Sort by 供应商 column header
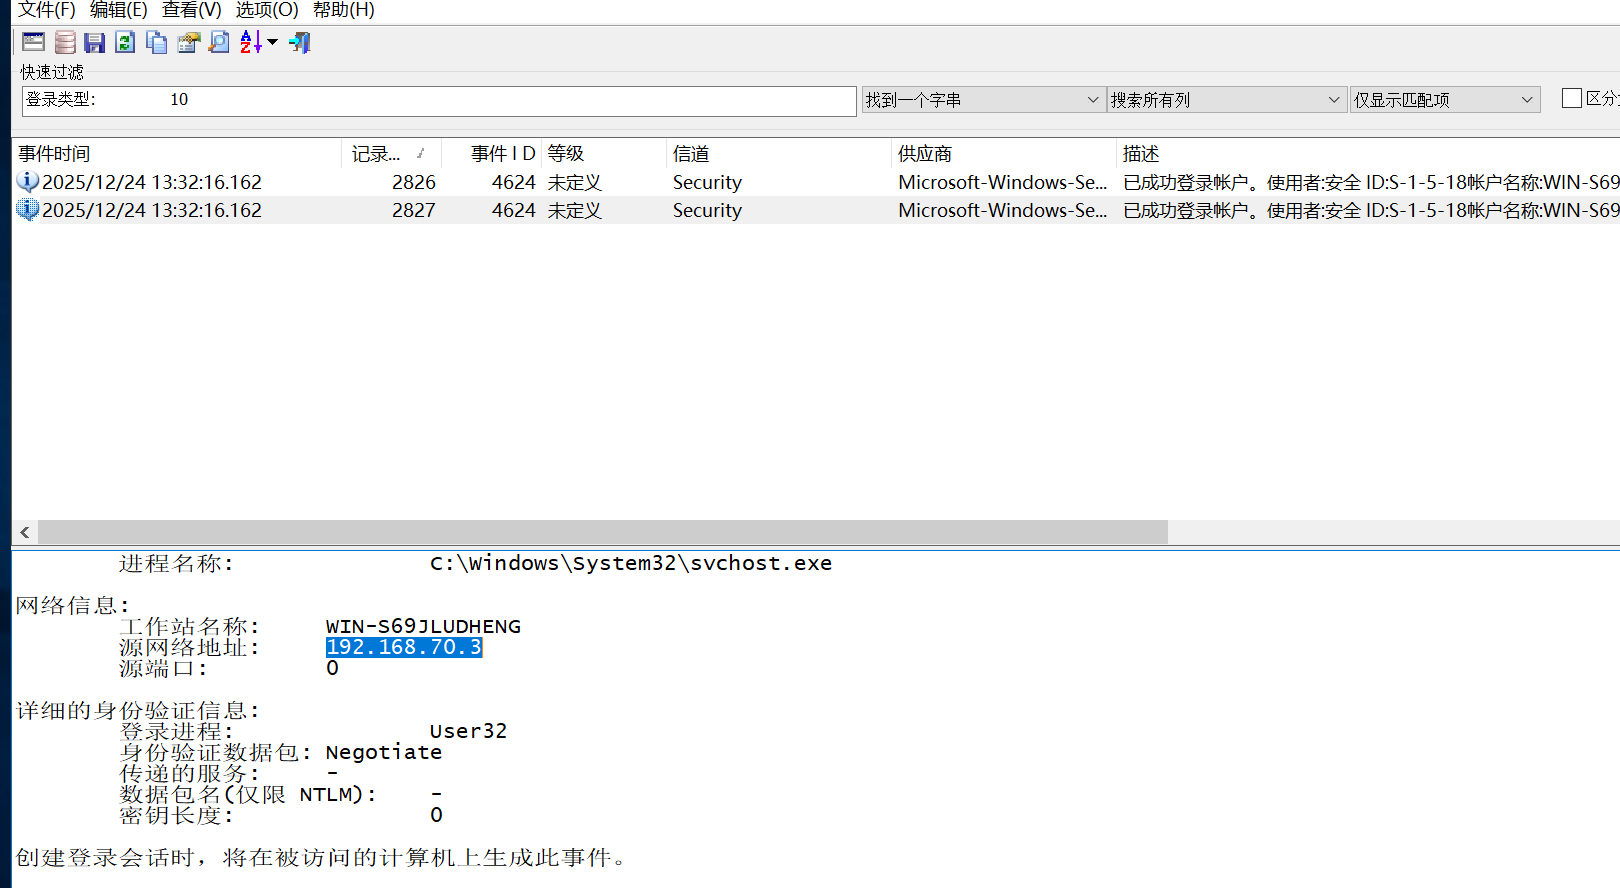This screenshot has width=1620, height=888. coord(1004,154)
